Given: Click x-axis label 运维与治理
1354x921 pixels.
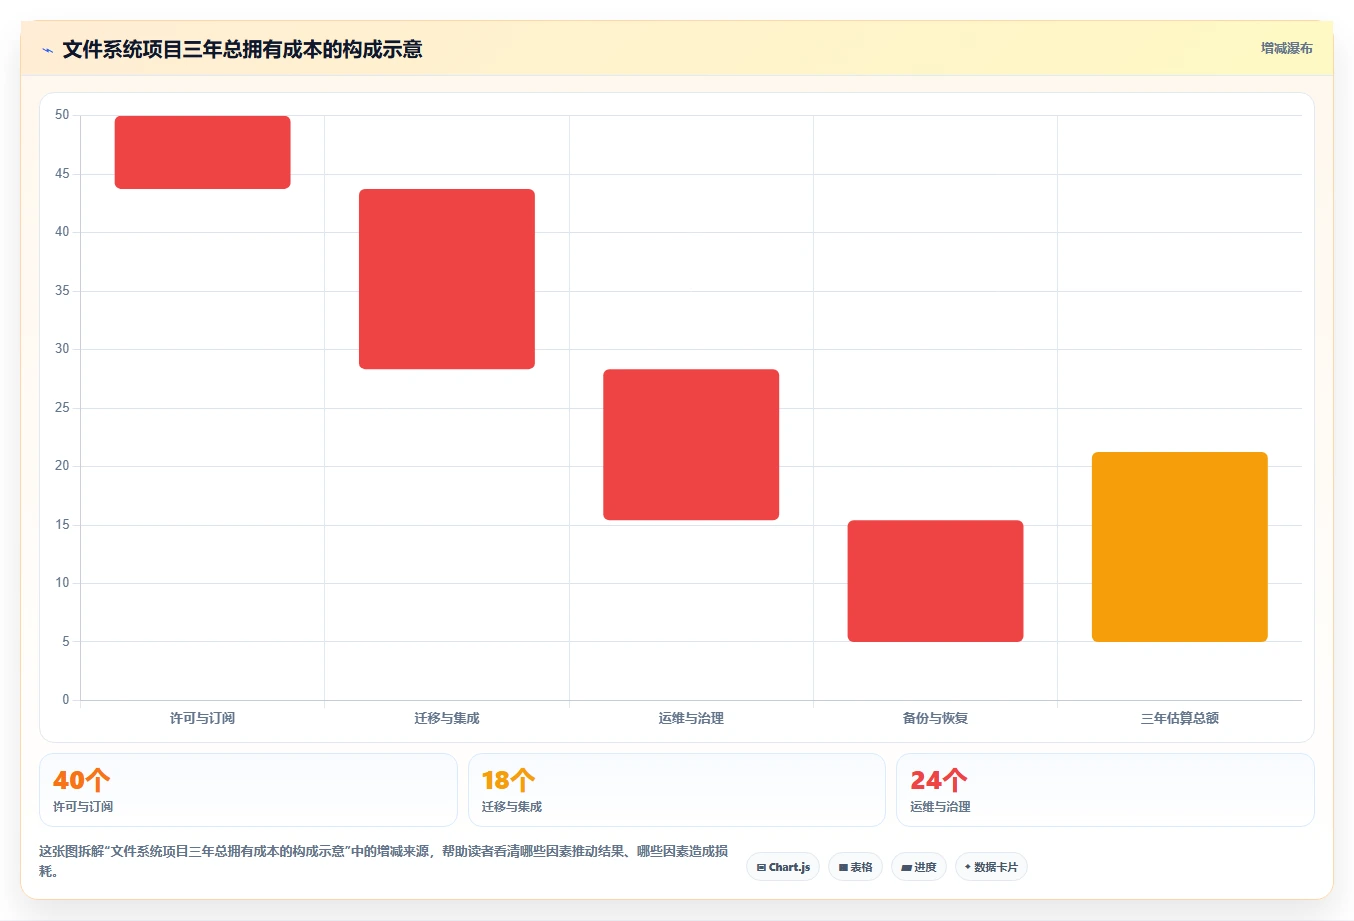Looking at the screenshot, I should 691,718.
